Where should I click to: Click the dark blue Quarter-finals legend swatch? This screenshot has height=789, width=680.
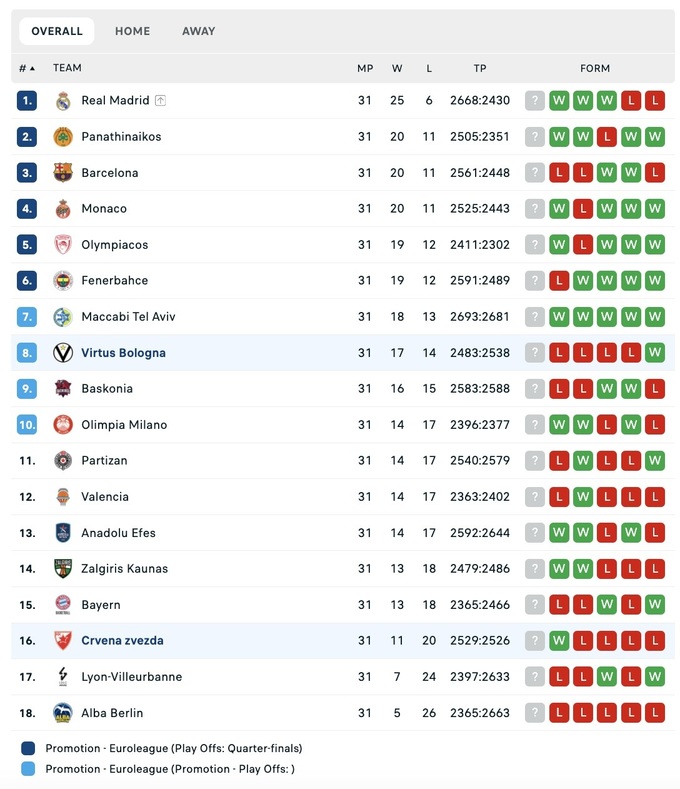pyautogui.click(x=27, y=748)
